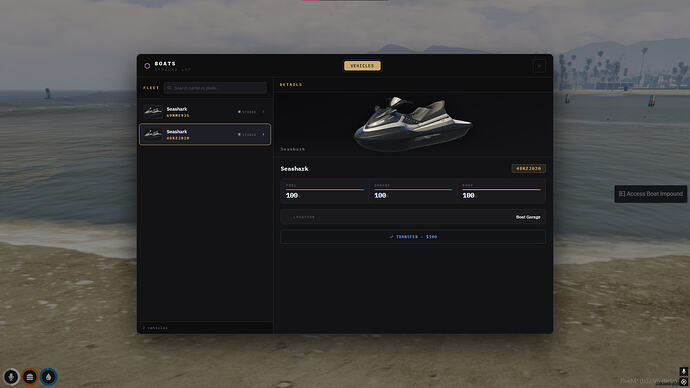Image resolution: width=690 pixels, height=388 pixels.
Task: Click the Fleet section label
Action: coord(151,88)
